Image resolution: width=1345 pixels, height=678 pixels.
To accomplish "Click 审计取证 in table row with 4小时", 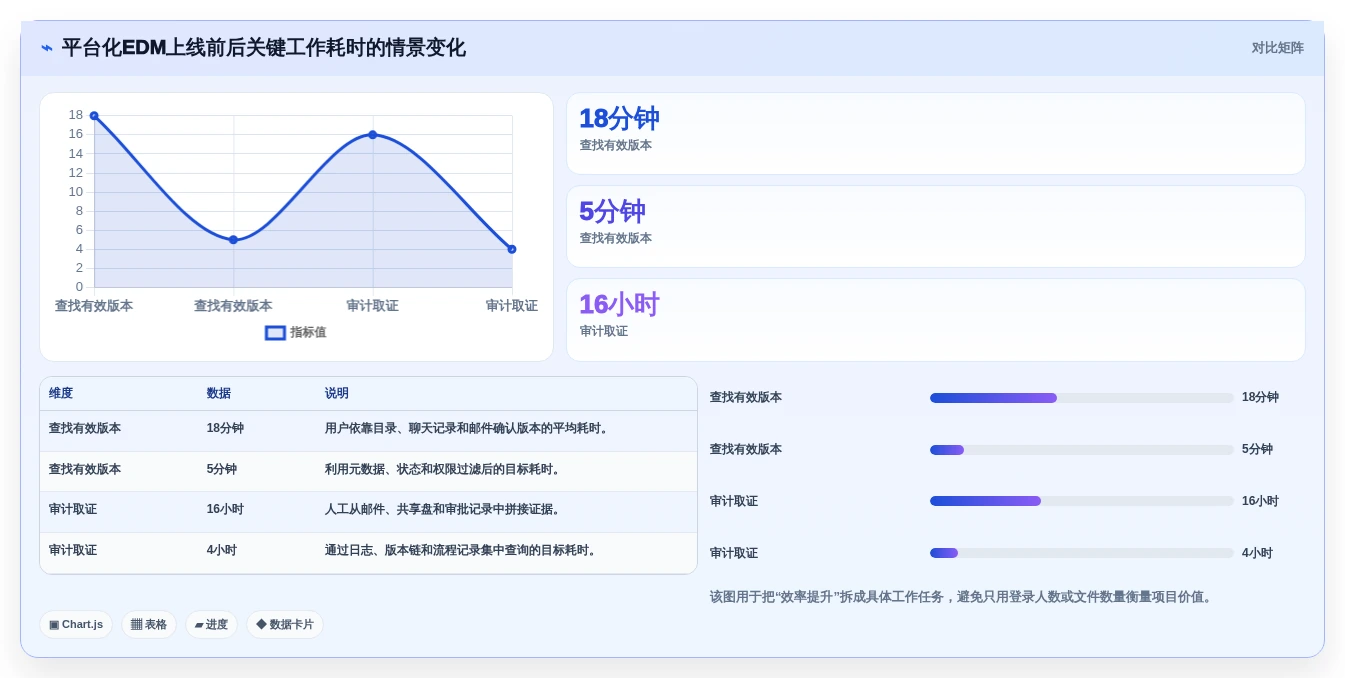I will [x=73, y=551].
